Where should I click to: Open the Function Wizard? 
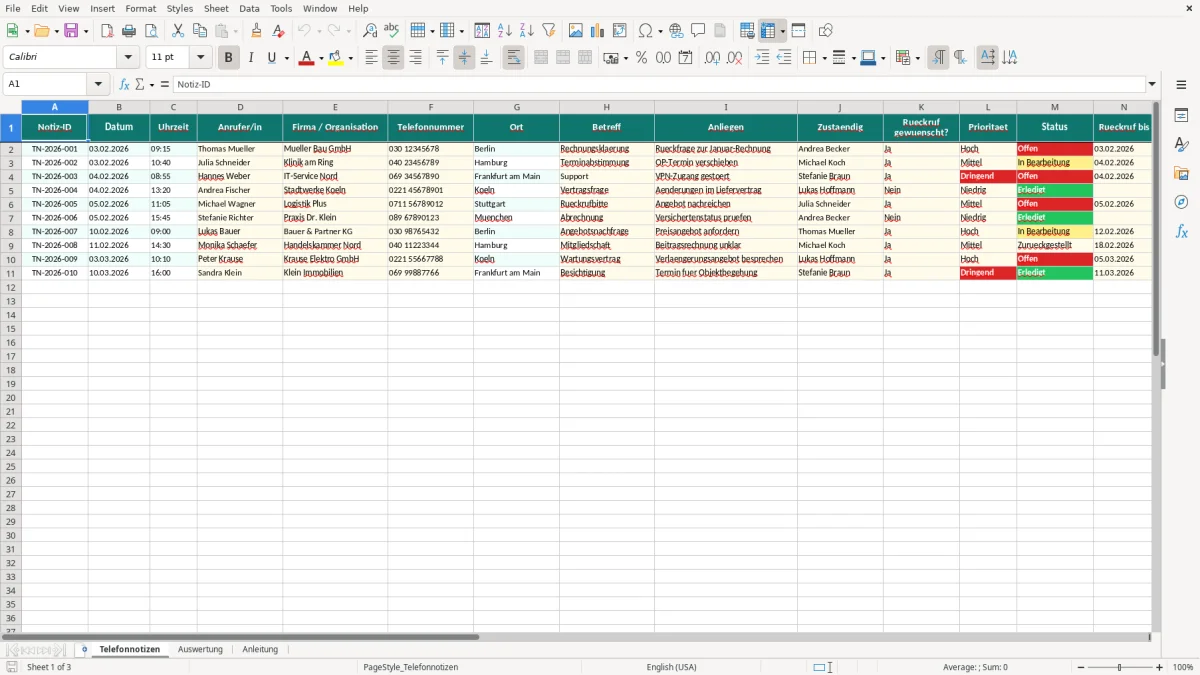(x=124, y=85)
